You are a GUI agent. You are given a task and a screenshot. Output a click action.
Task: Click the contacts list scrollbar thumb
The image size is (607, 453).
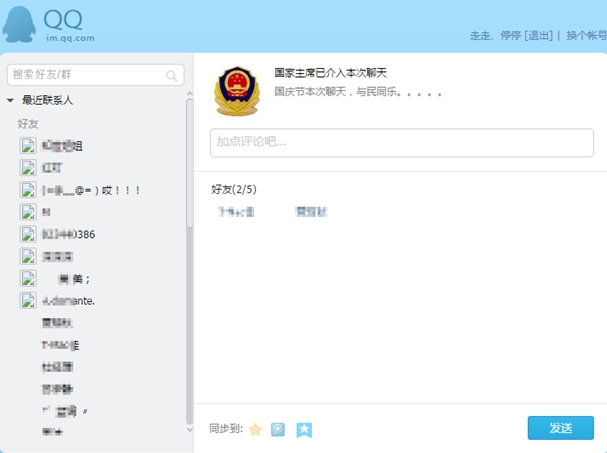(190, 163)
